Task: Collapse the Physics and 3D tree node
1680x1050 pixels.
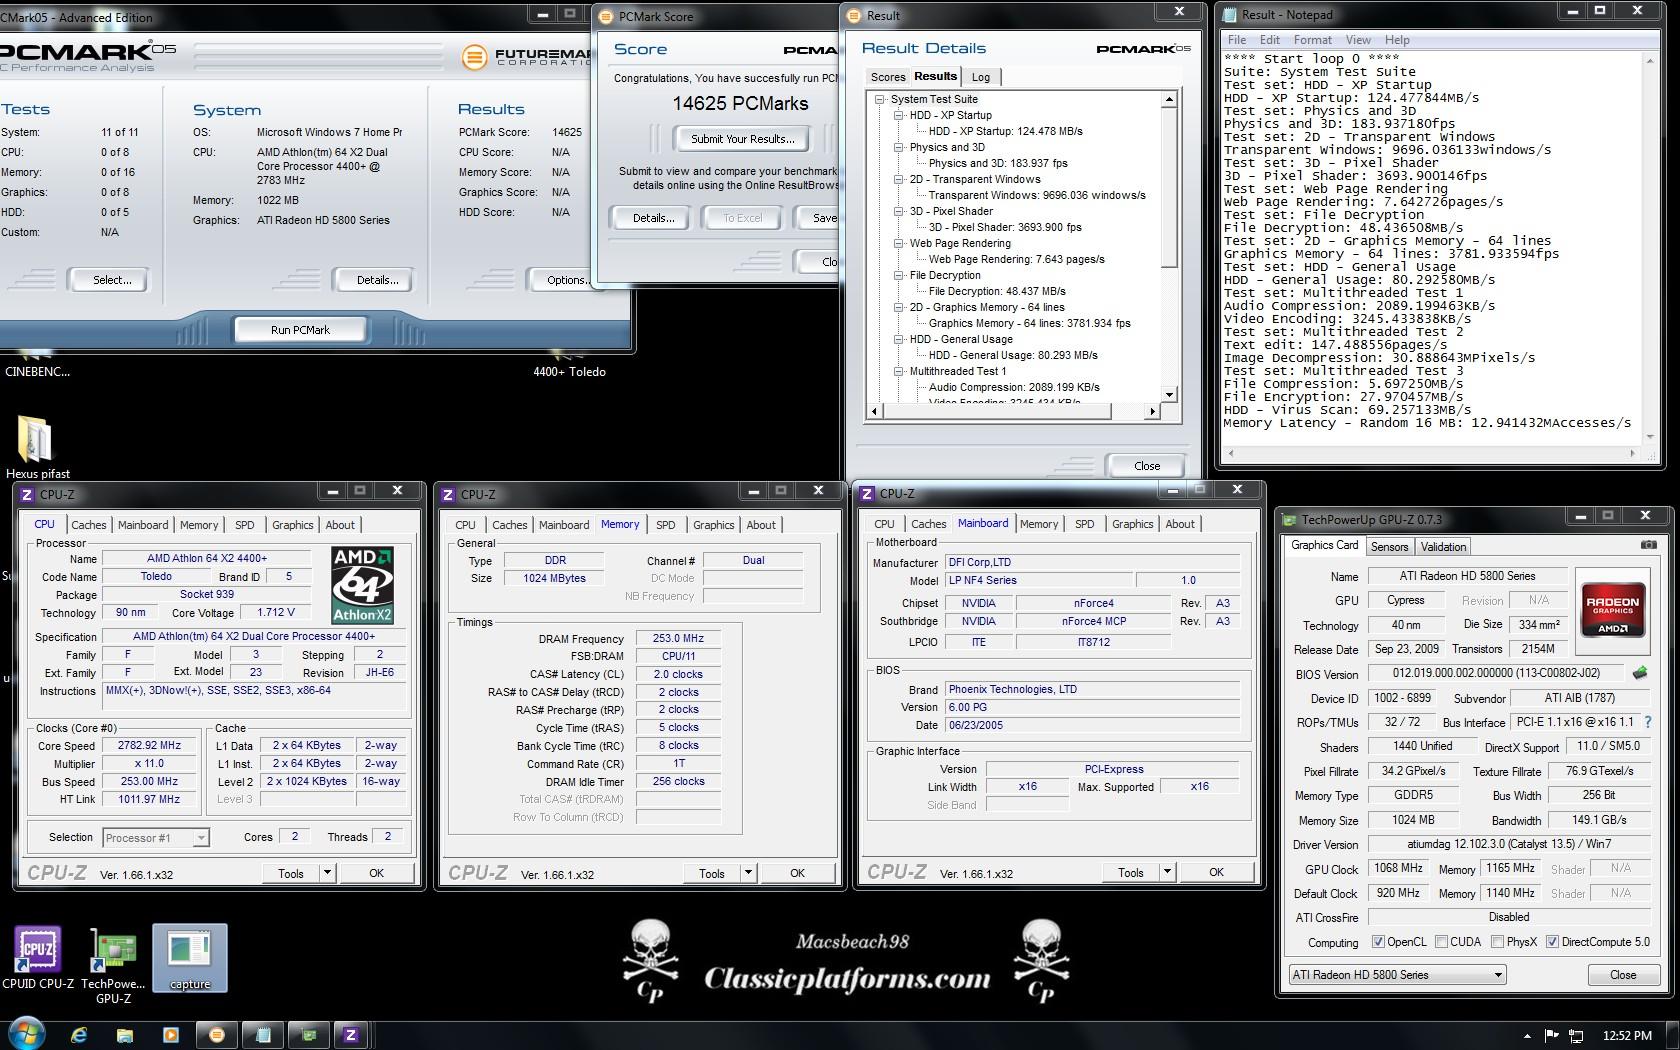Action: click(x=899, y=147)
